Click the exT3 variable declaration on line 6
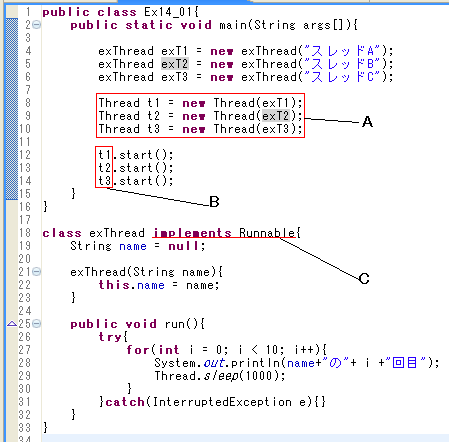This screenshot has height=442, width=449. [x=175, y=77]
